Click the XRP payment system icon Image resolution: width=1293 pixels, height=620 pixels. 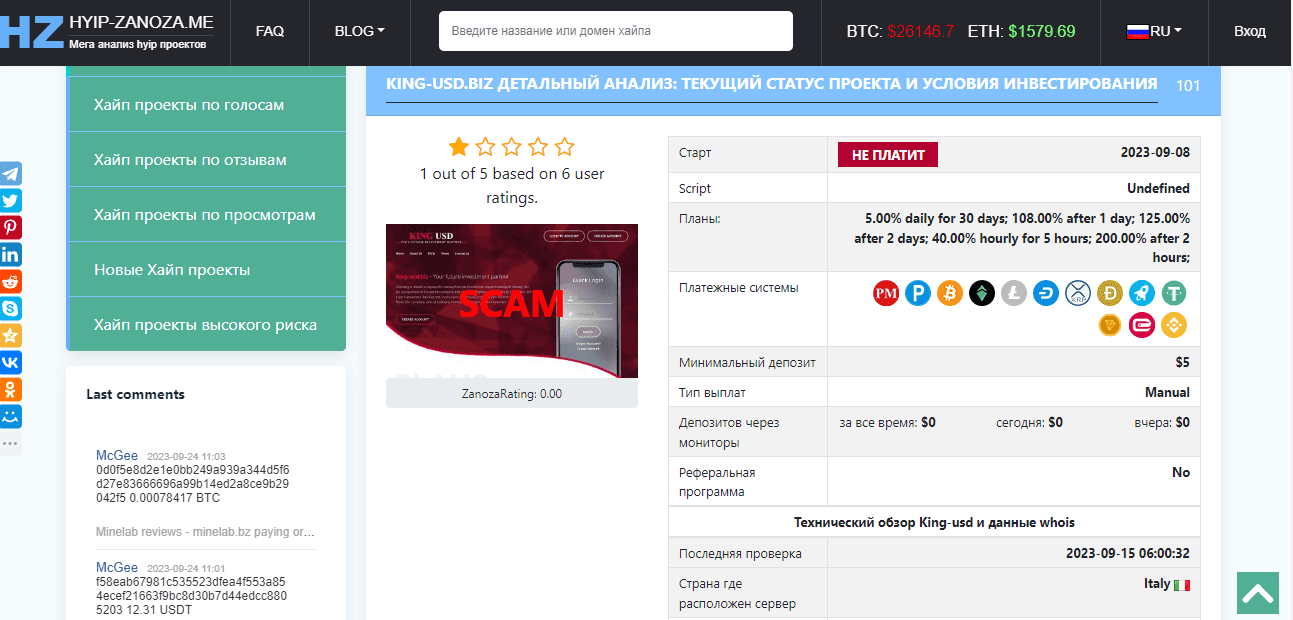pyautogui.click(x=1078, y=294)
